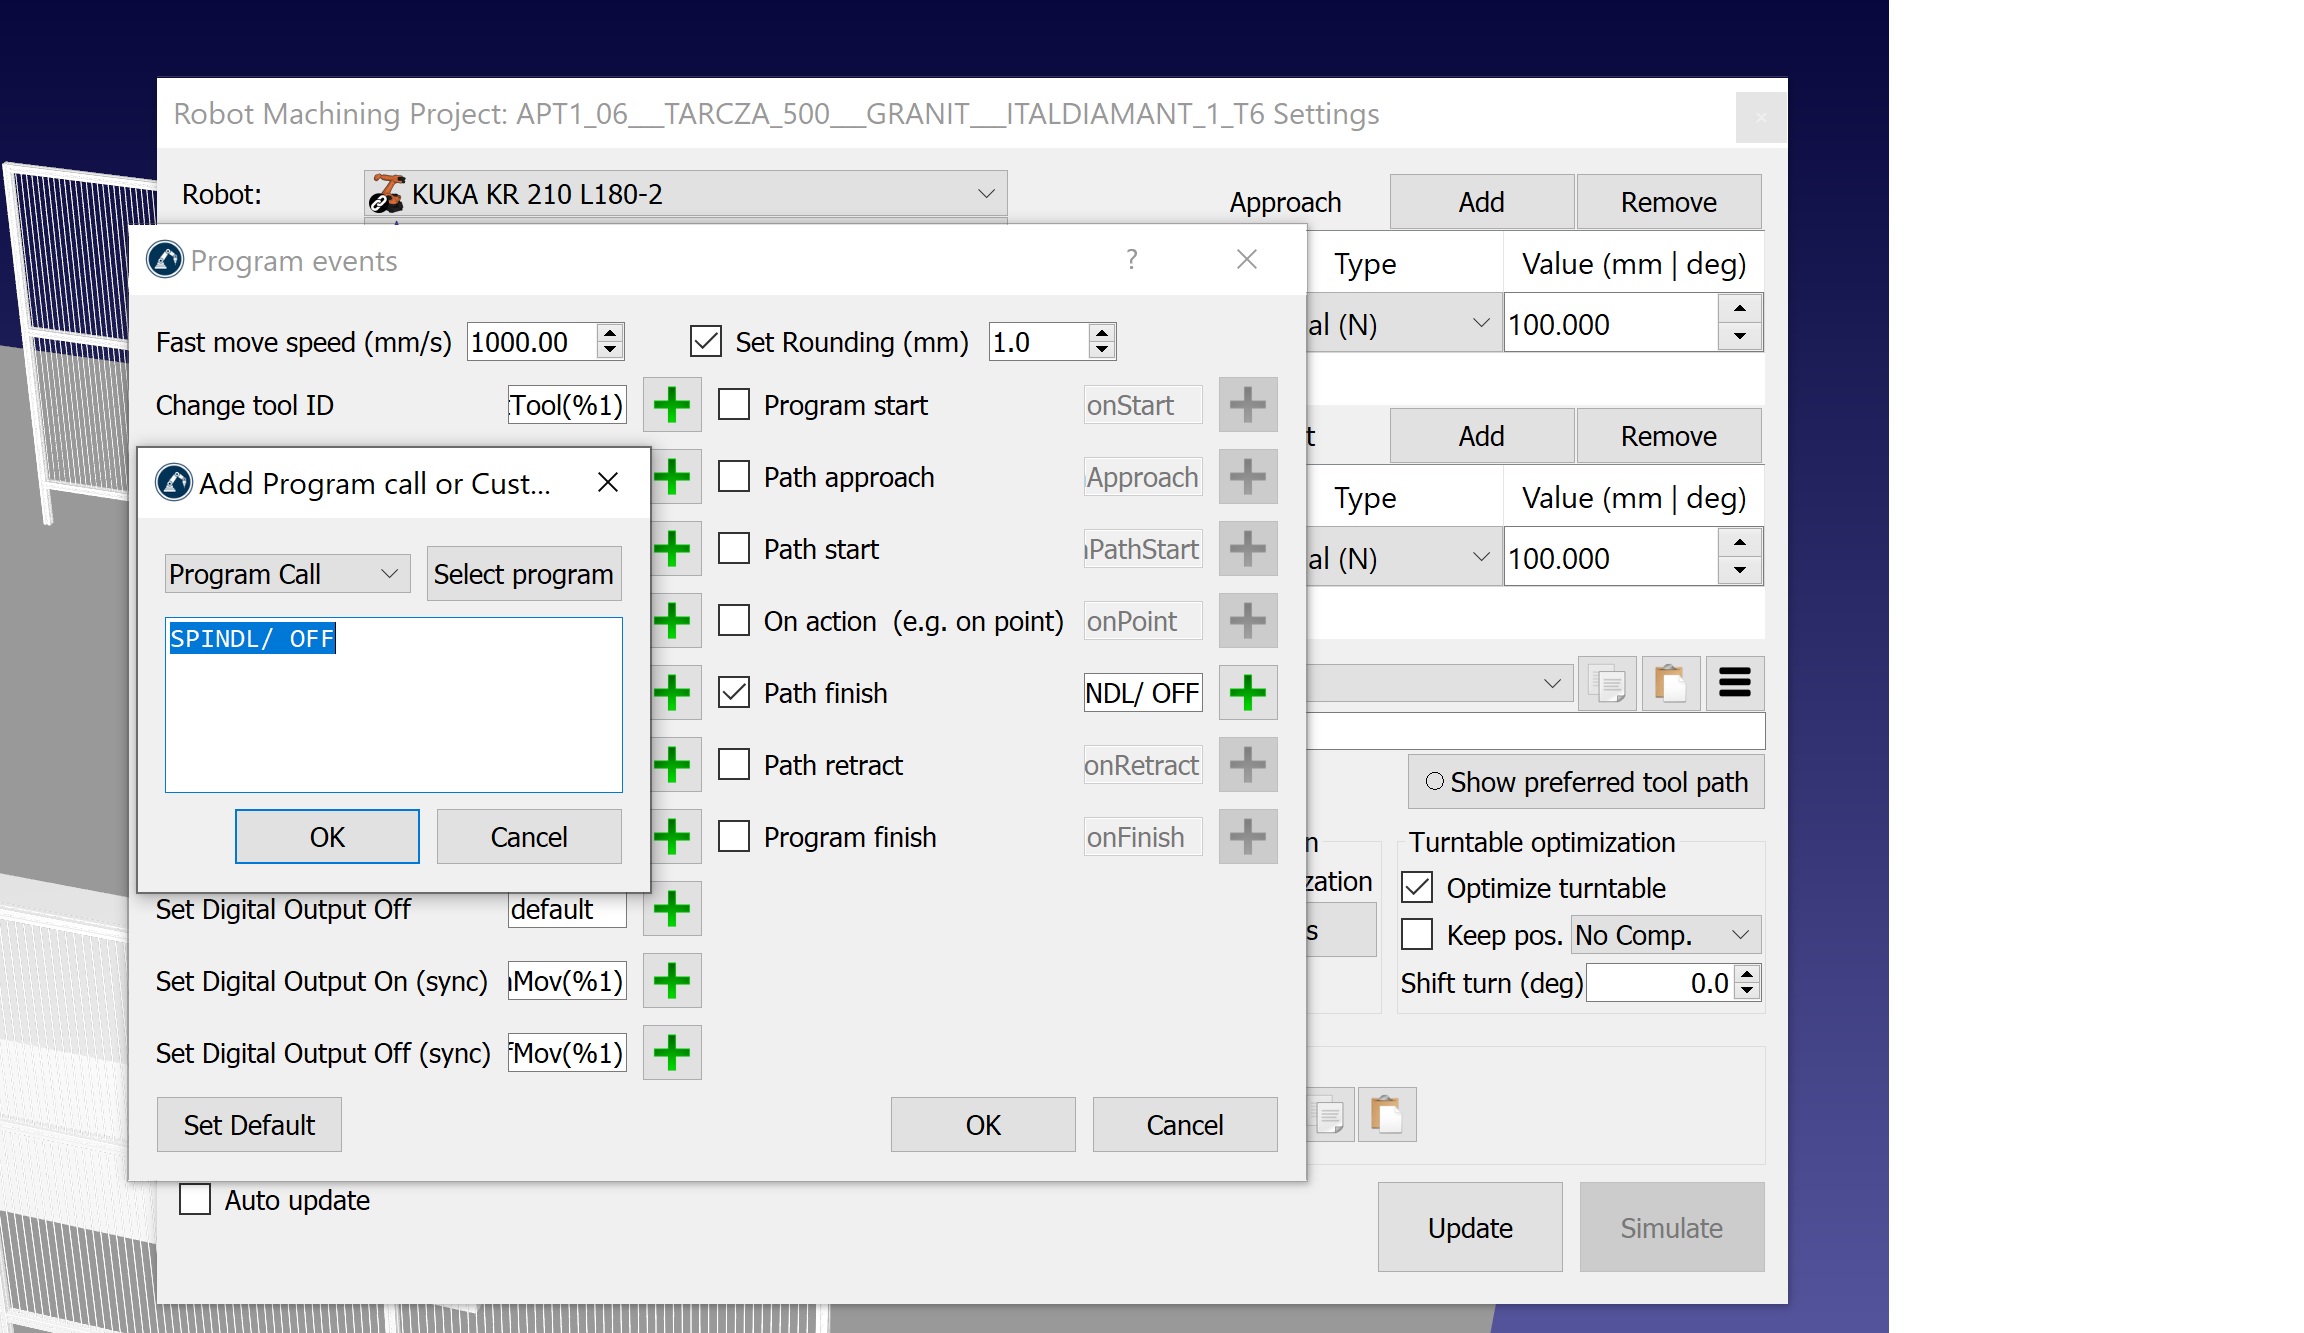Click green plus next to Change tool ID
This screenshot has width=2304, height=1333.
click(671, 405)
